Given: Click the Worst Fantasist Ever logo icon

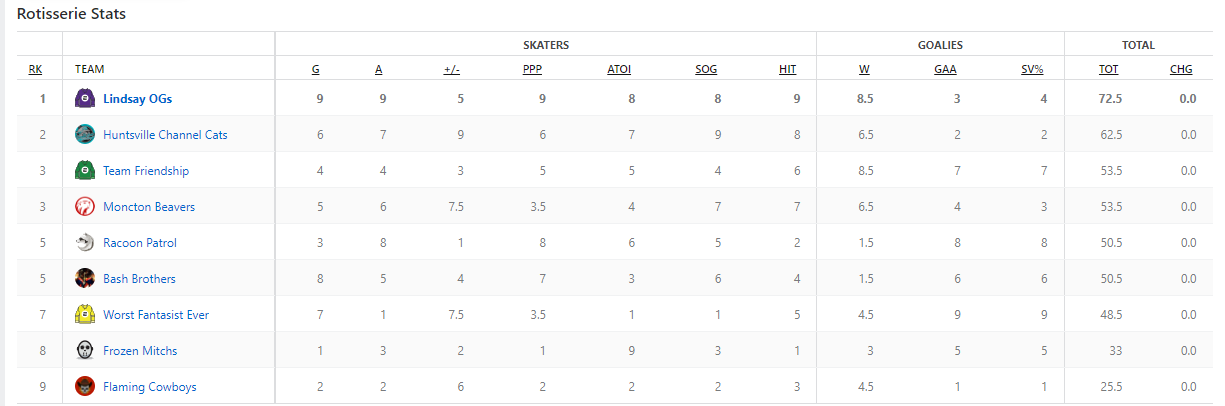Looking at the screenshot, I should (85, 315).
